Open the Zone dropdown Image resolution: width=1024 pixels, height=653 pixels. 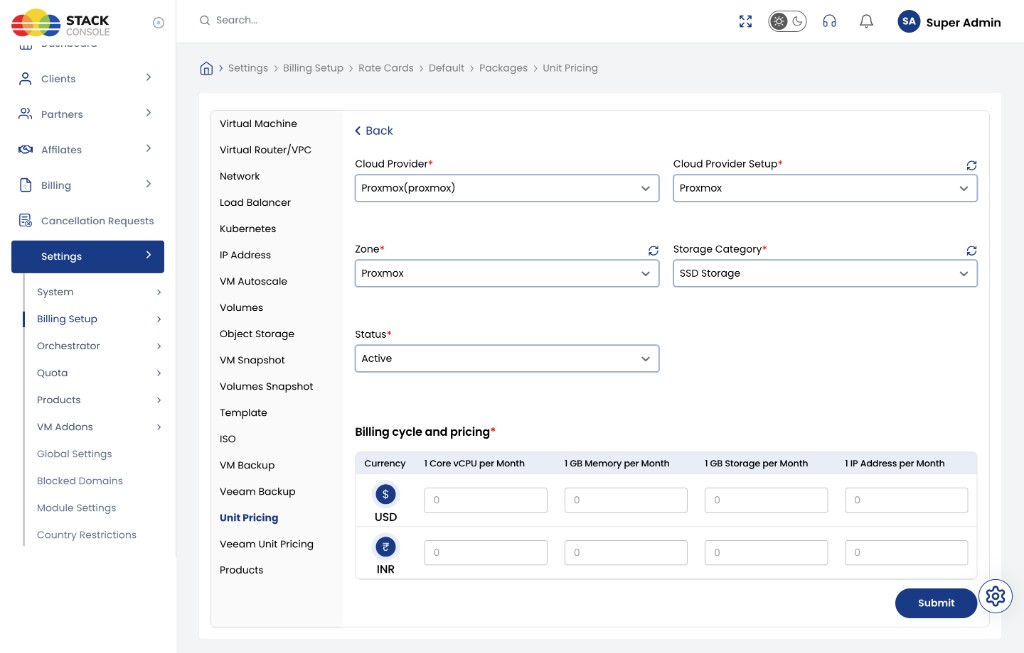click(507, 274)
